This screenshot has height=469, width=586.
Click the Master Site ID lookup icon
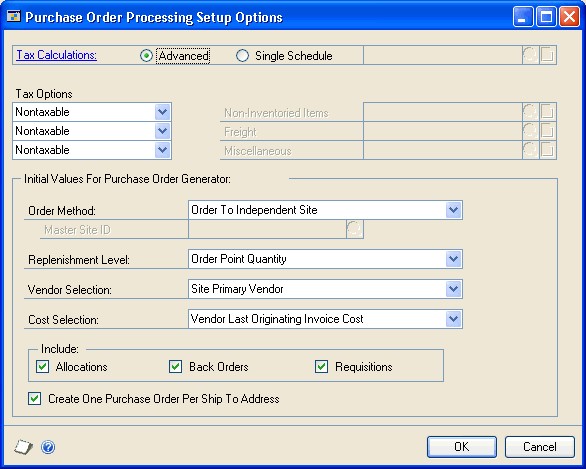pyautogui.click(x=355, y=229)
